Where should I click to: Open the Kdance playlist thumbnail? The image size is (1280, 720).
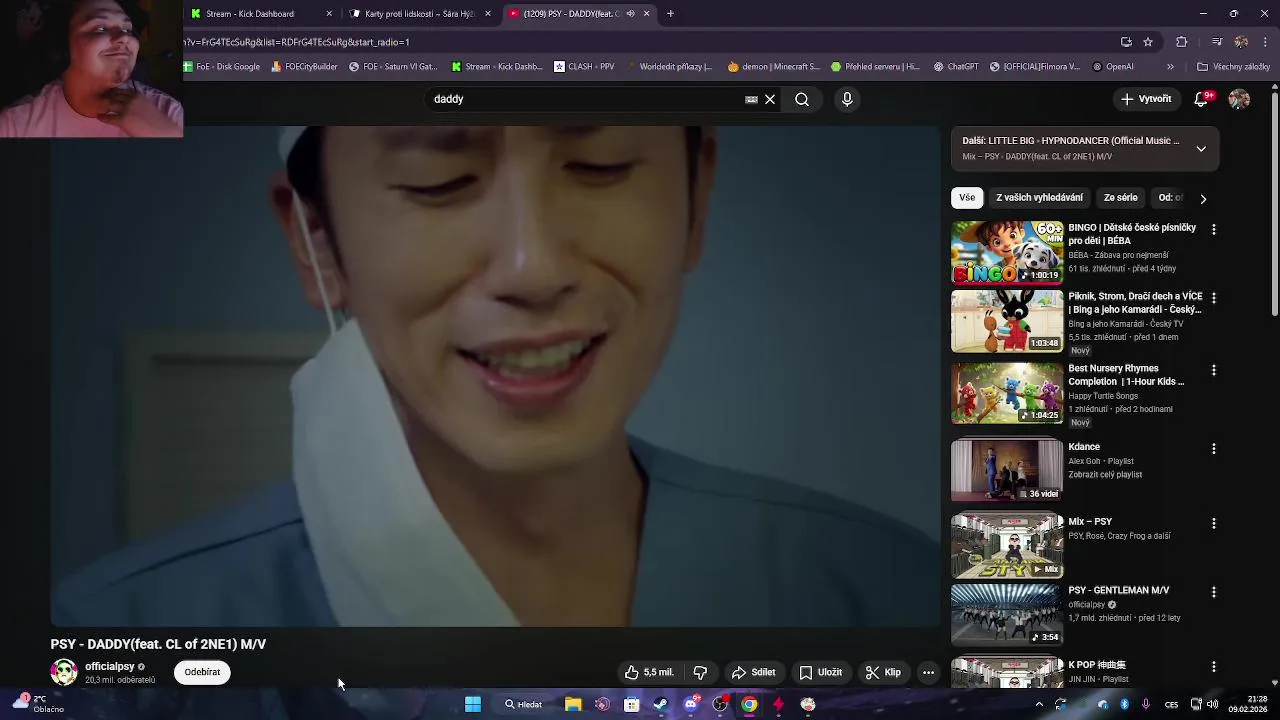click(1007, 470)
